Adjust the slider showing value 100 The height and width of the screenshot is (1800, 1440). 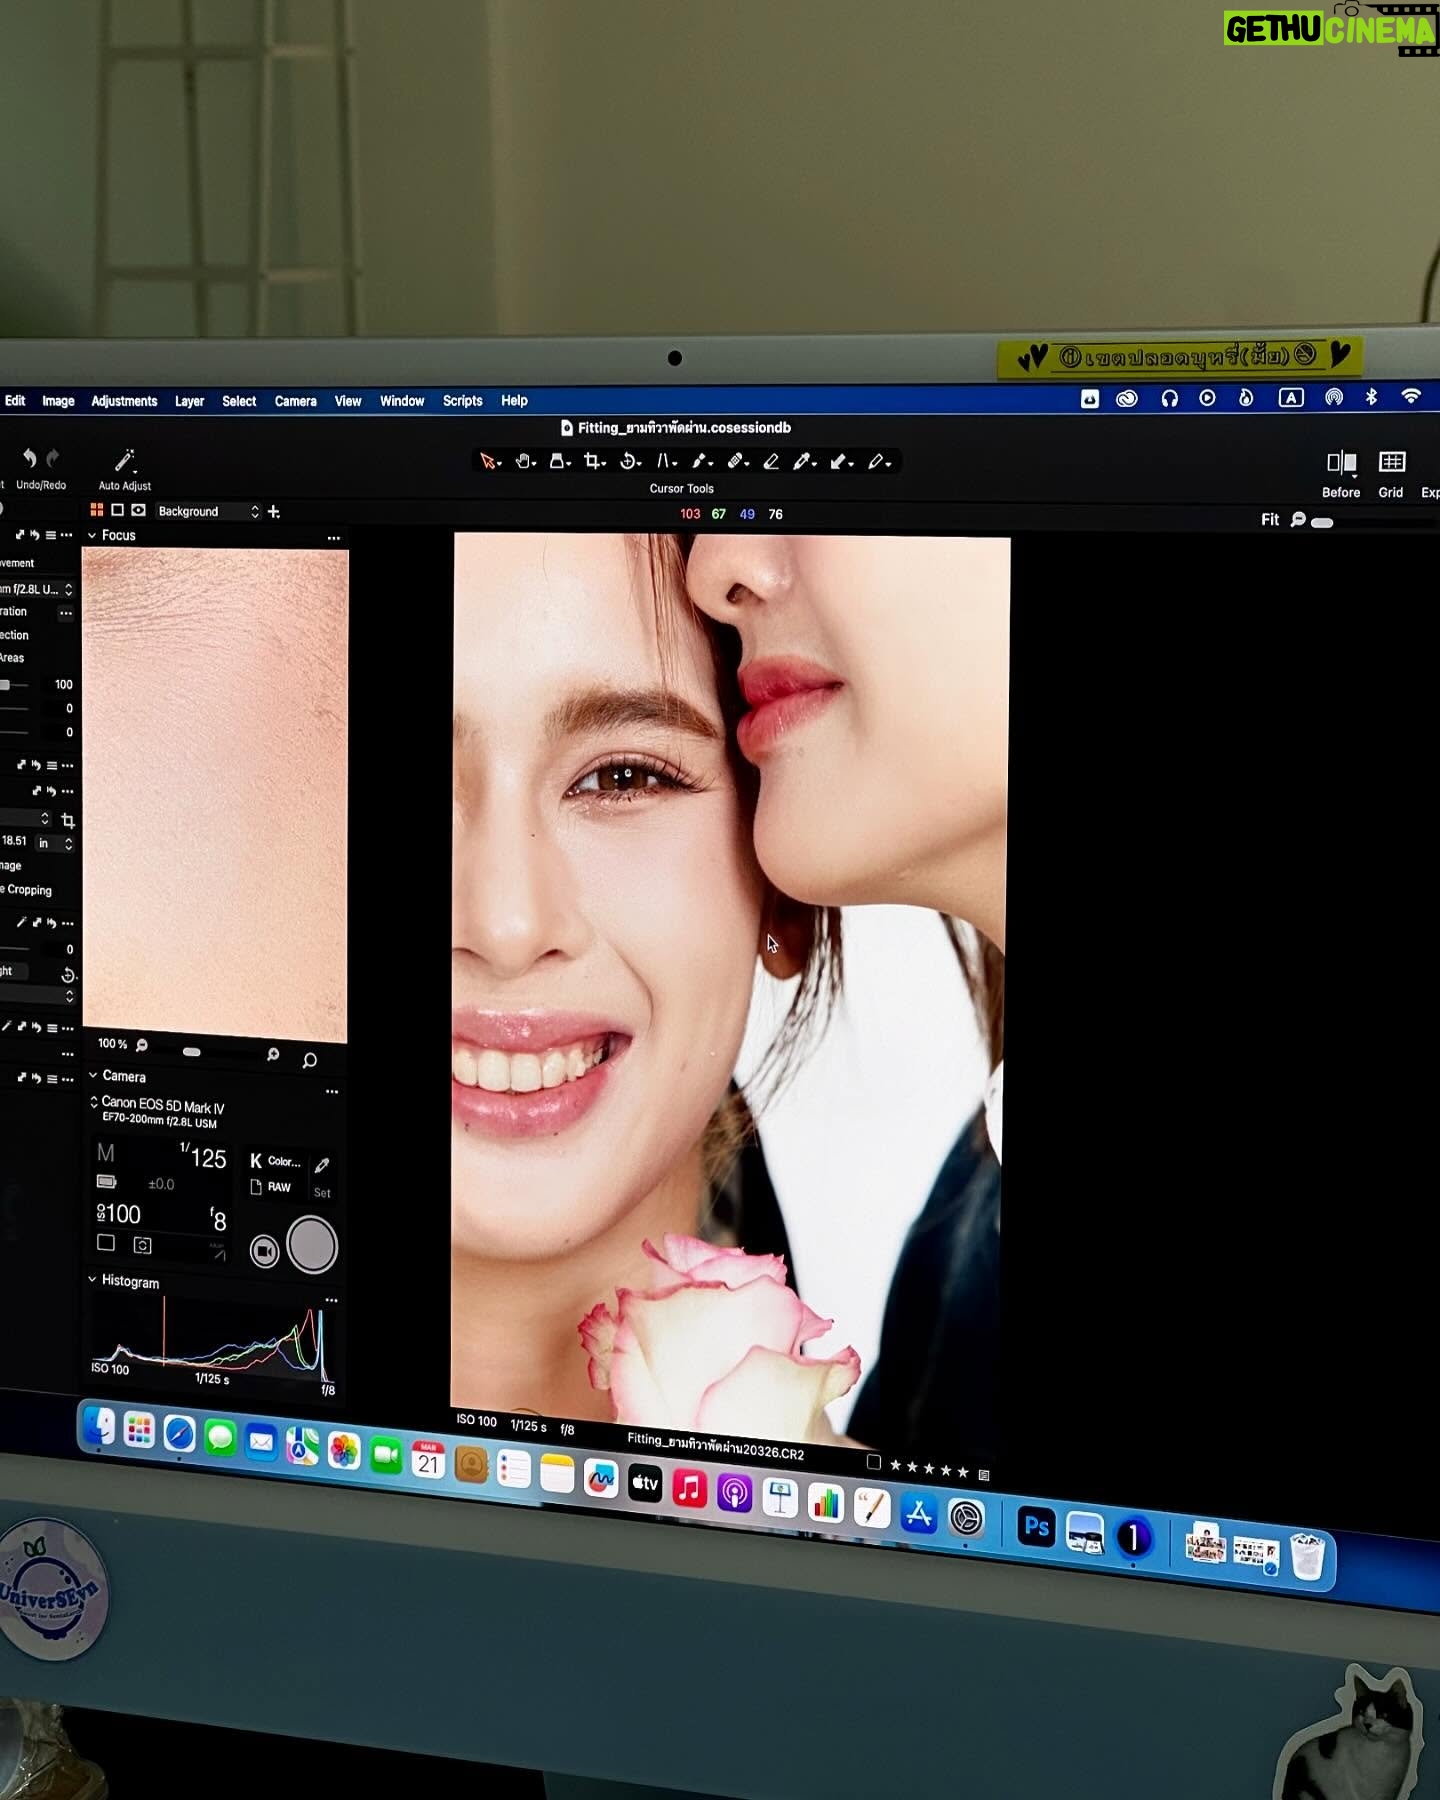[6, 685]
